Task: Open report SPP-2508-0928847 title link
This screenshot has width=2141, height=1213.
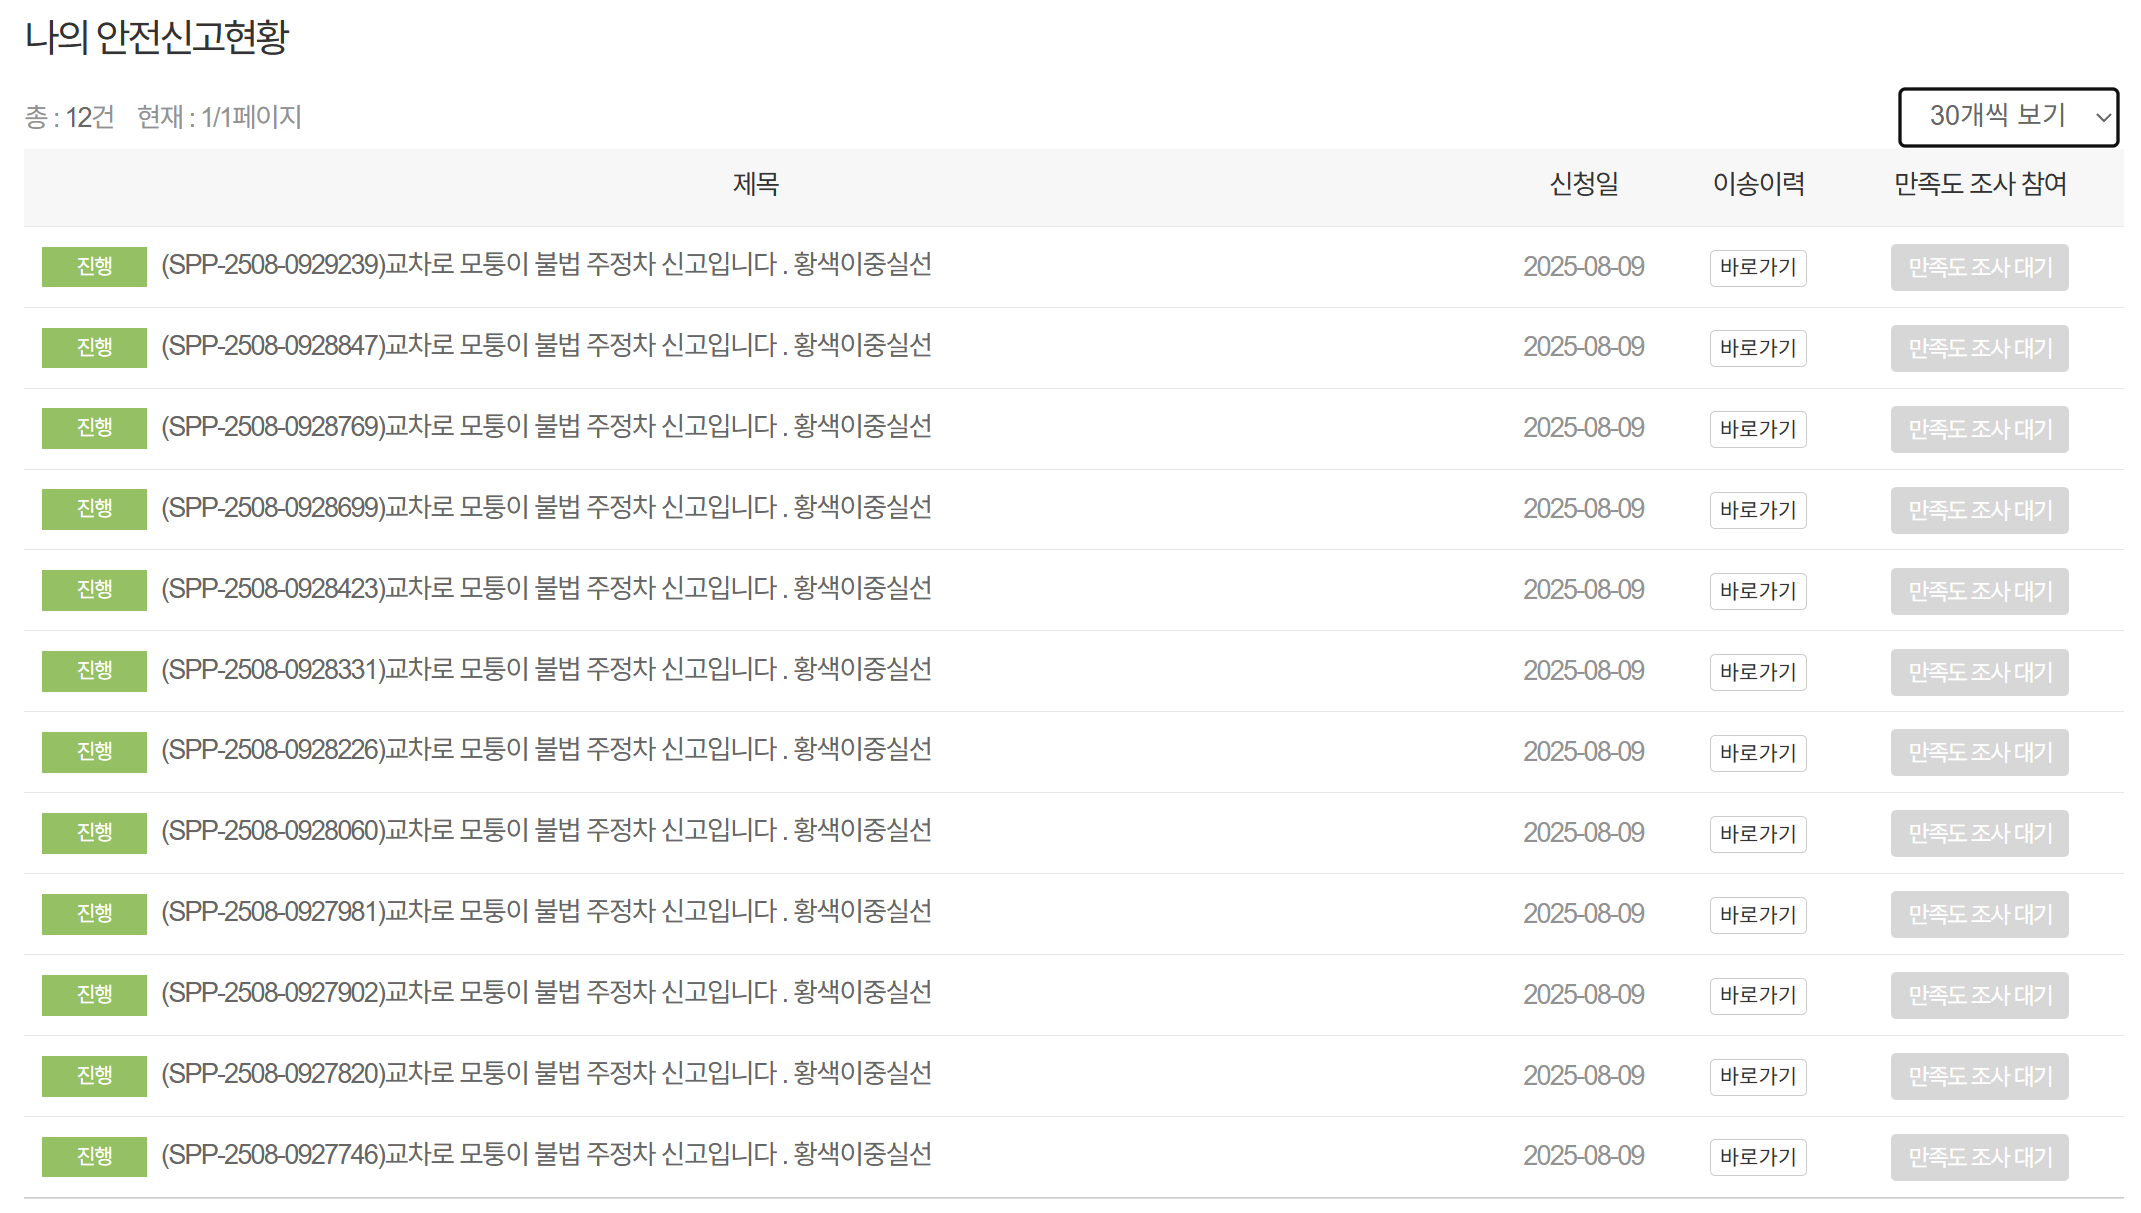Action: 546,346
